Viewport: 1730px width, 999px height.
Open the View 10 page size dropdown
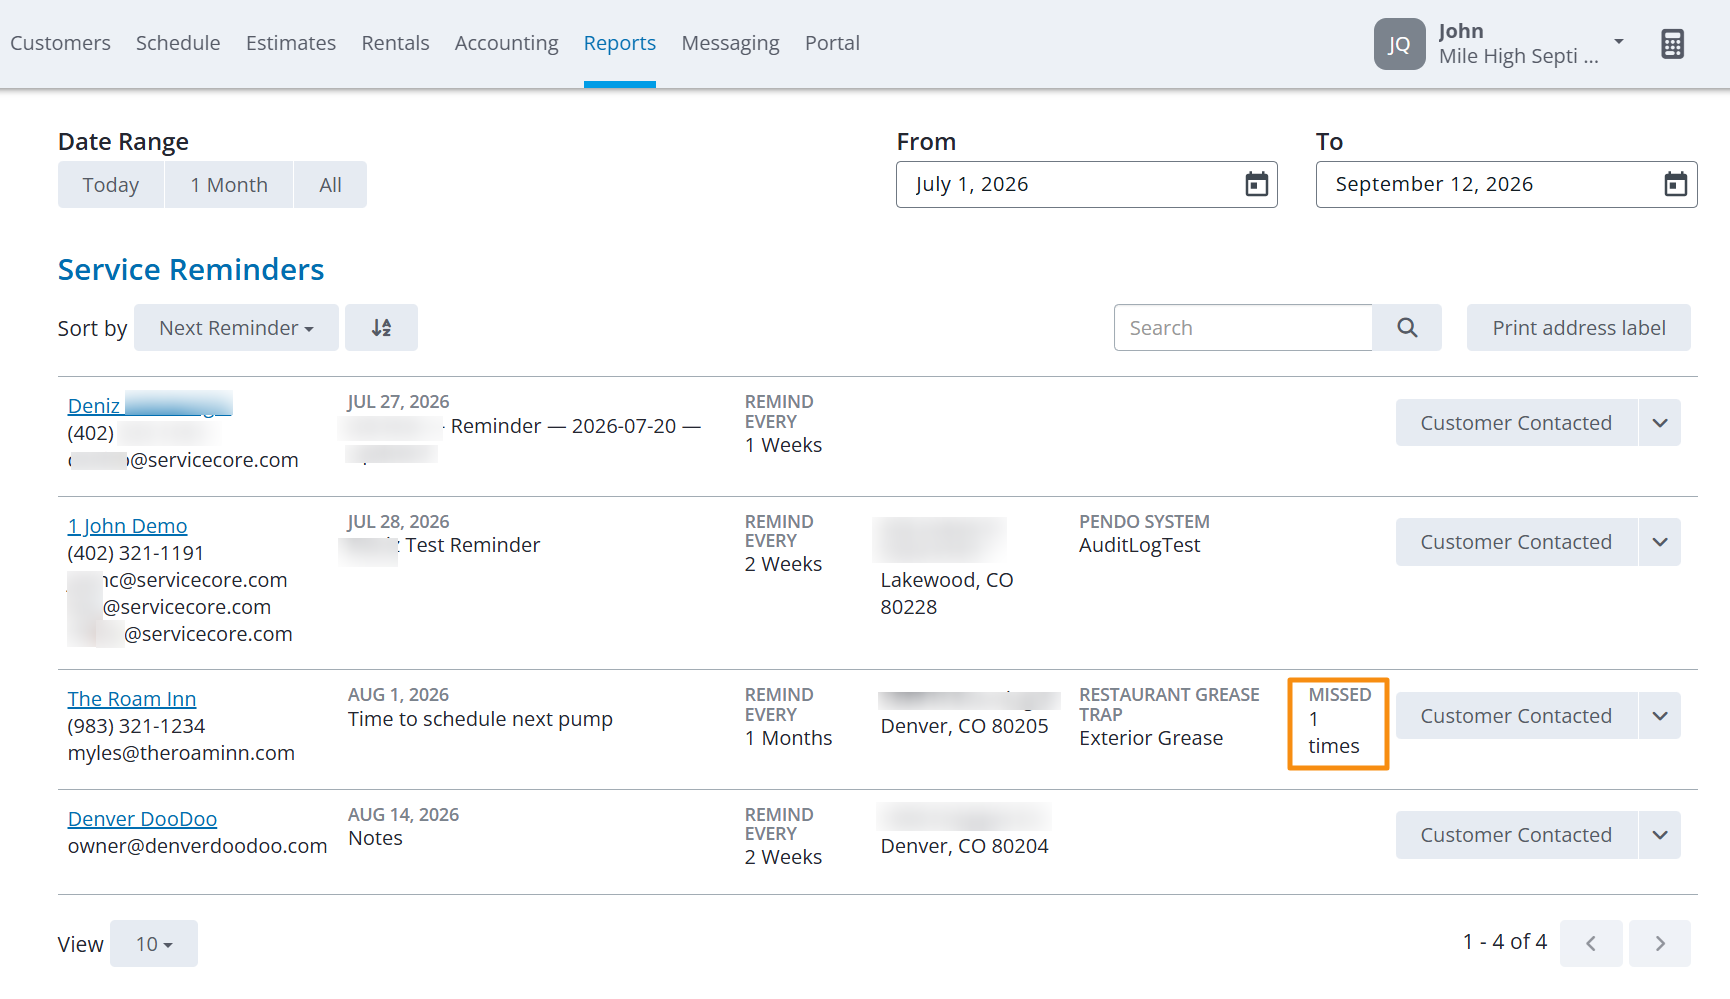pyautogui.click(x=154, y=944)
